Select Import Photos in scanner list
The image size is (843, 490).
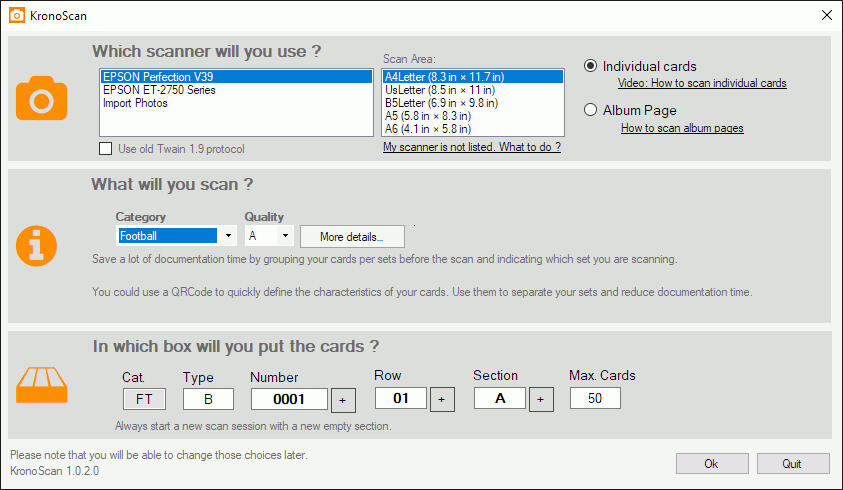(x=136, y=103)
